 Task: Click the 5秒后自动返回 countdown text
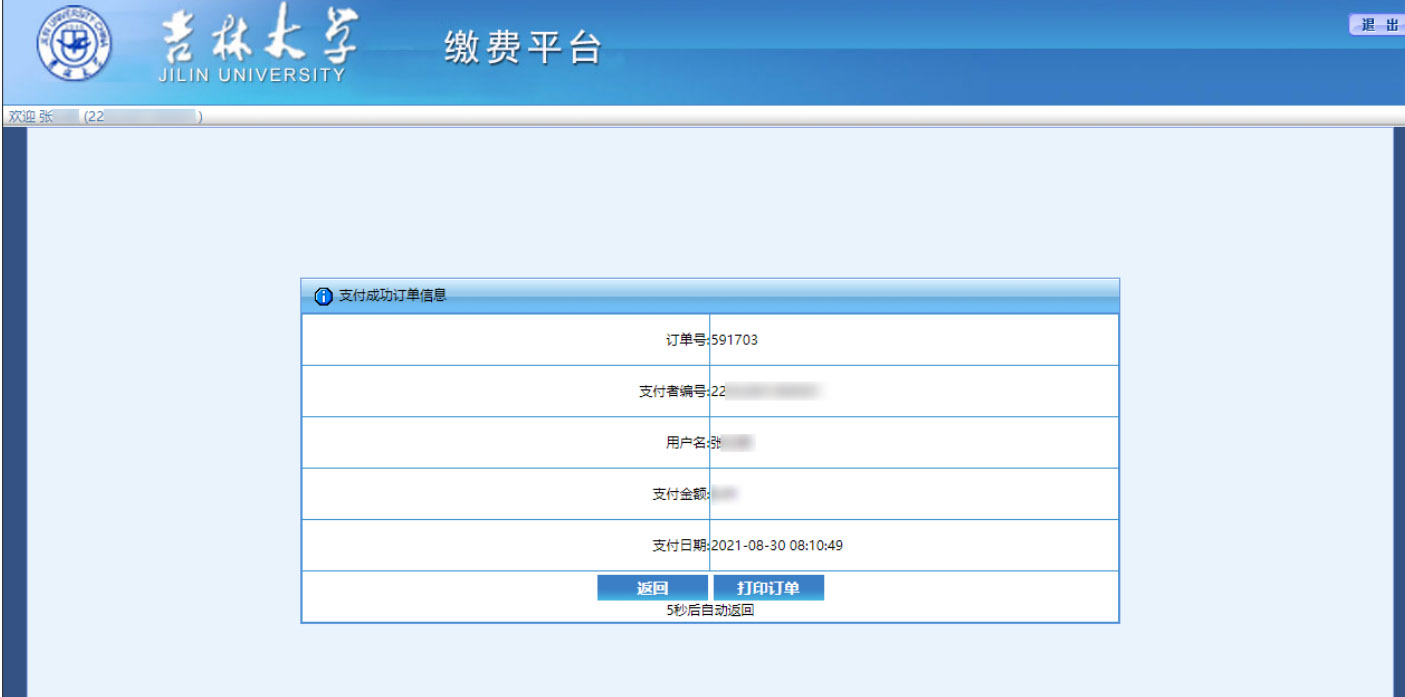coord(710,611)
